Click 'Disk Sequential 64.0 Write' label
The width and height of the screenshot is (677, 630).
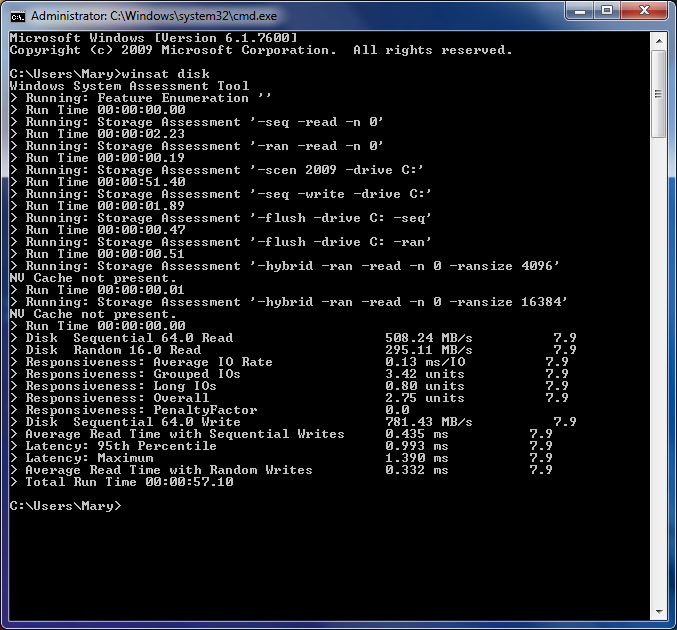coord(133,422)
